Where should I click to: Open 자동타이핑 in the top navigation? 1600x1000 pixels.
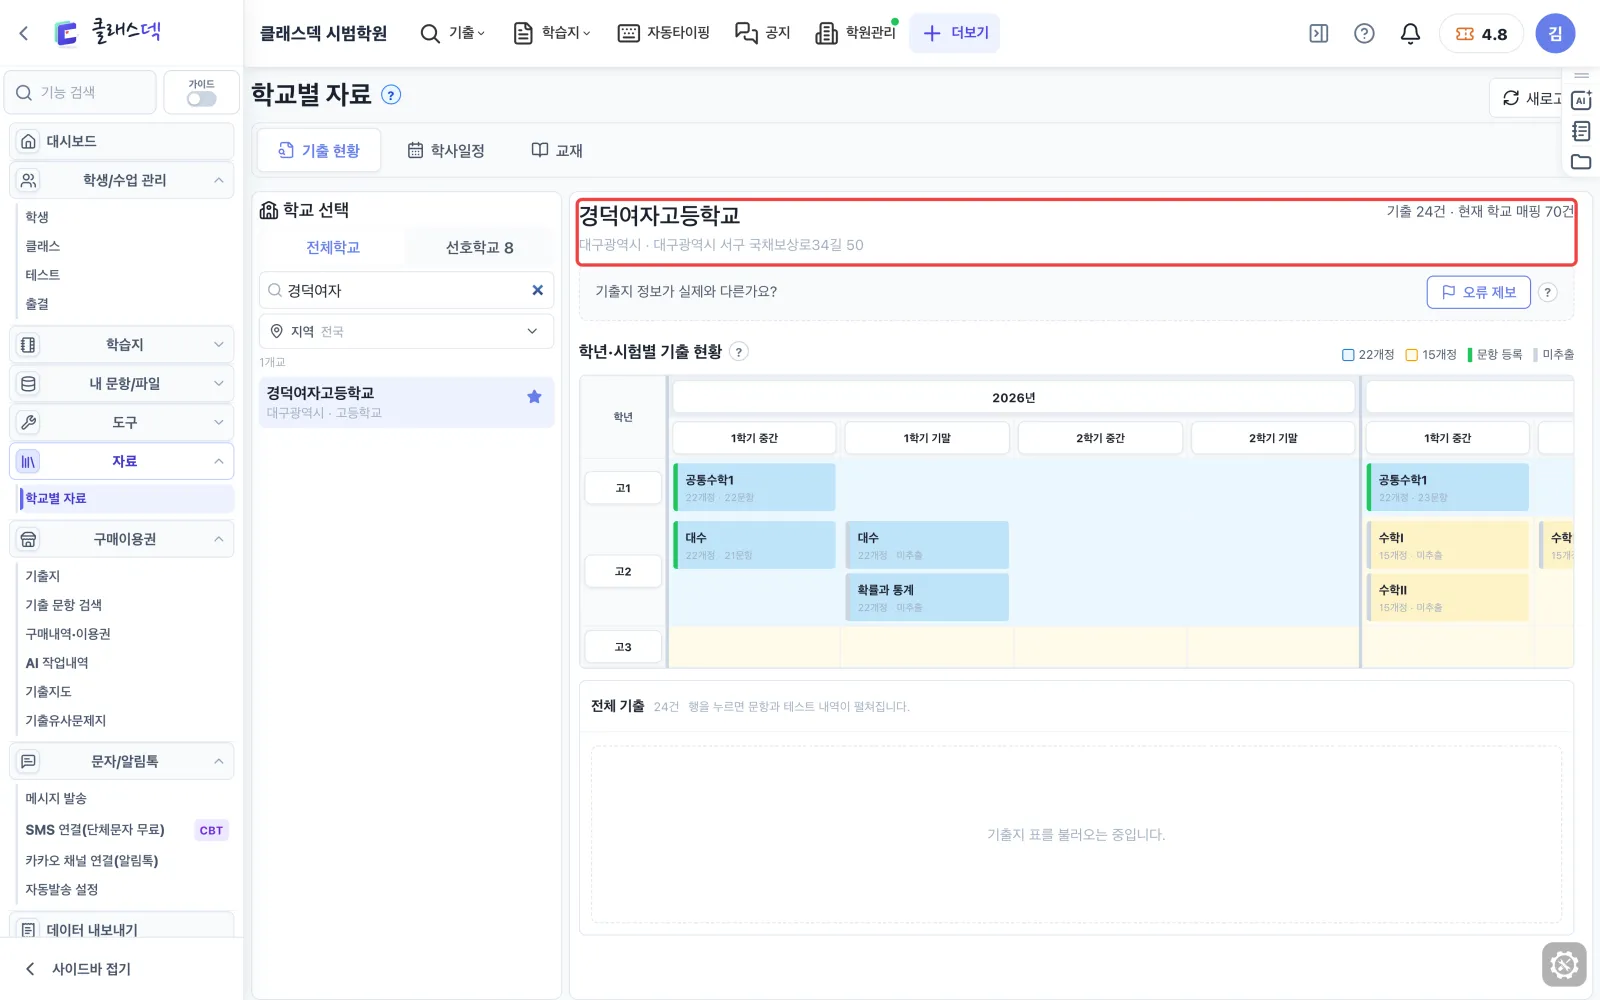(x=664, y=33)
